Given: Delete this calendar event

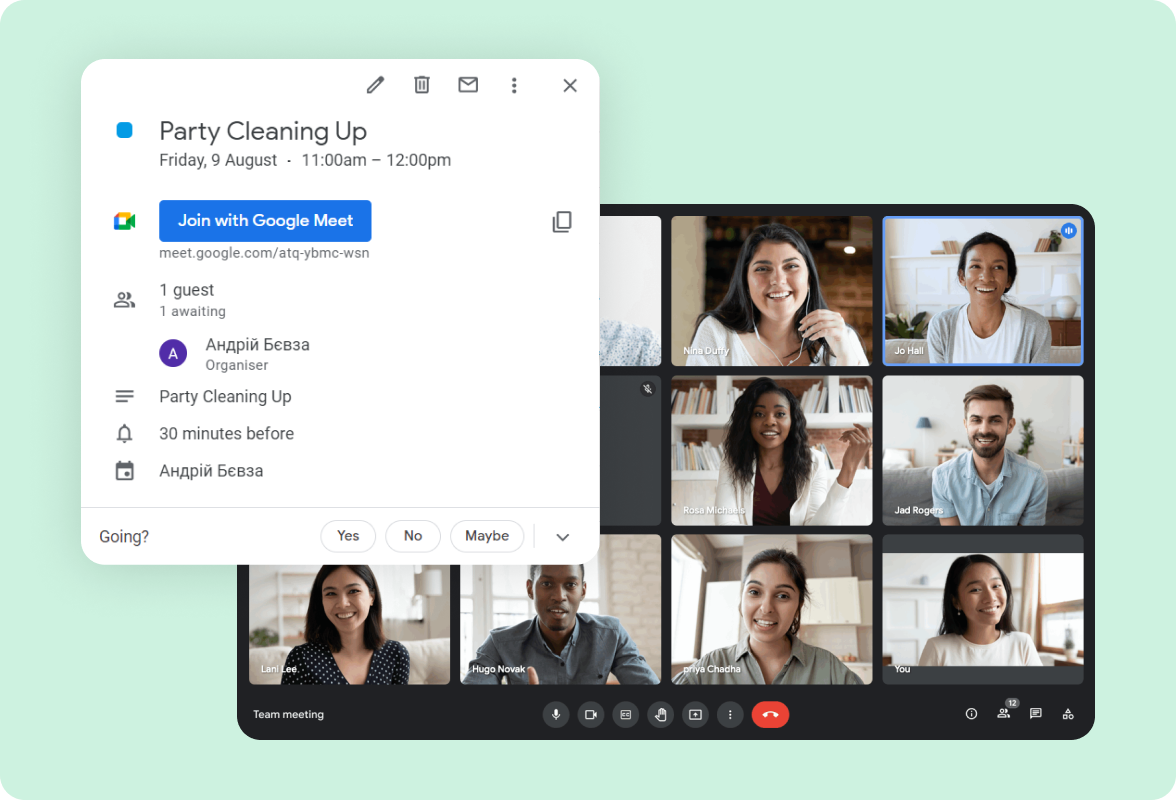Looking at the screenshot, I should click(x=421, y=85).
